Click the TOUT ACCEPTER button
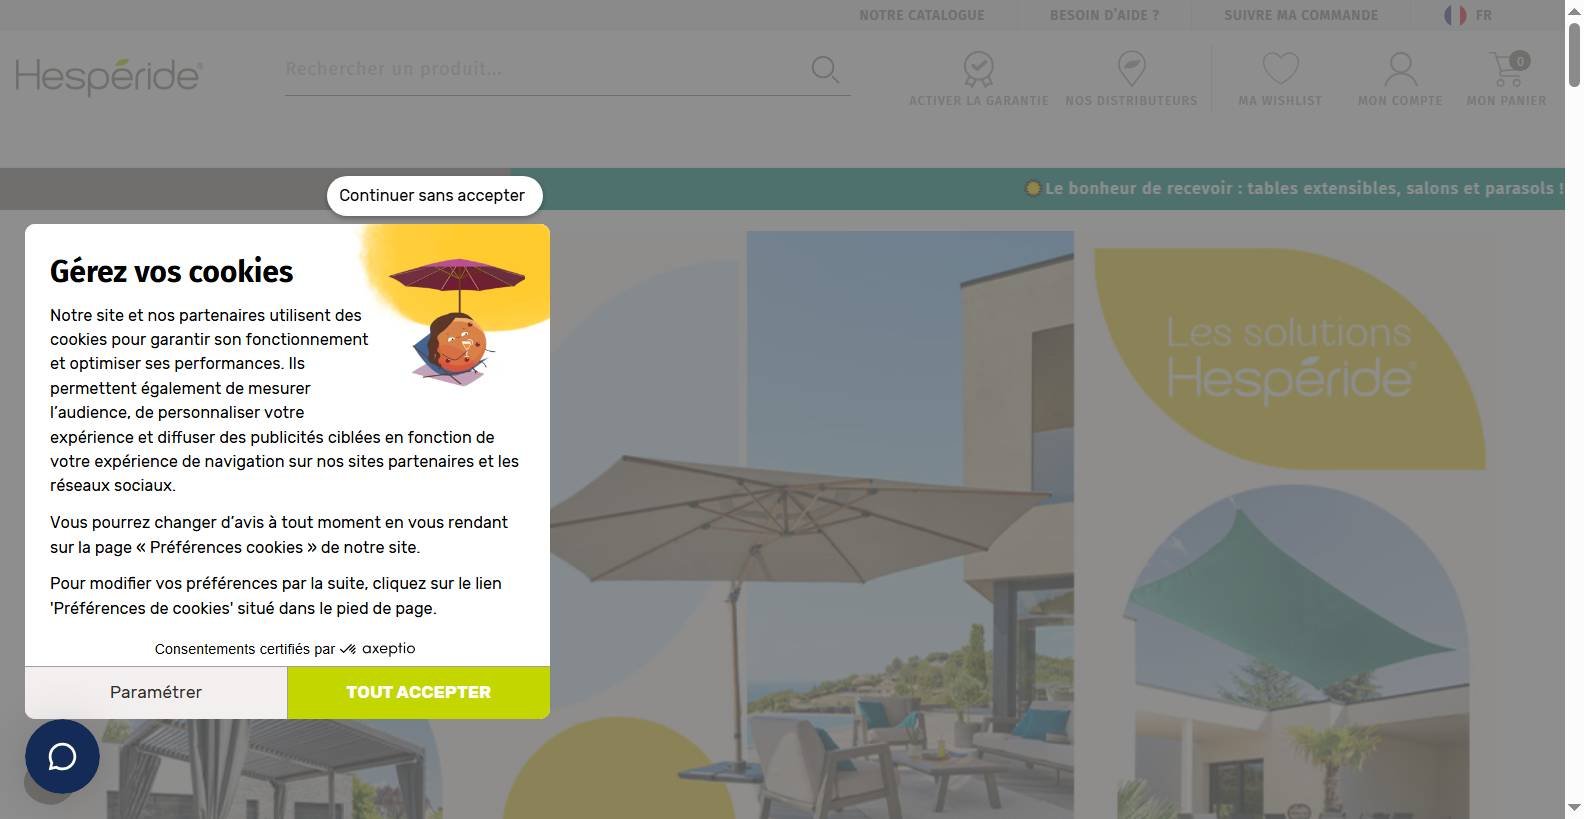Viewport: 1584px width, 819px height. click(x=418, y=692)
